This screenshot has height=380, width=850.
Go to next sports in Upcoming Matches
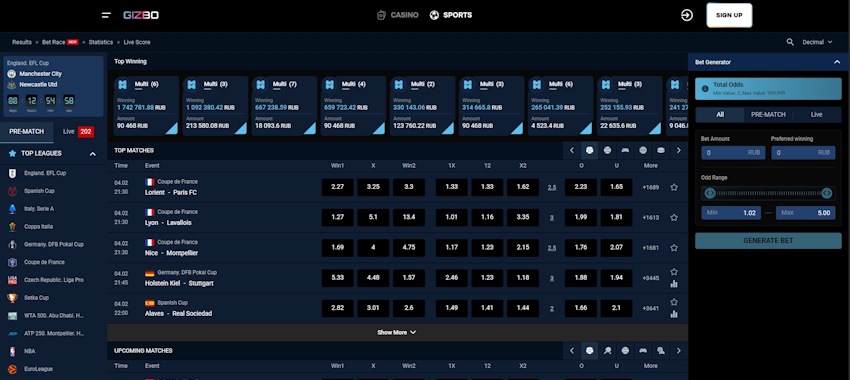[679, 351]
